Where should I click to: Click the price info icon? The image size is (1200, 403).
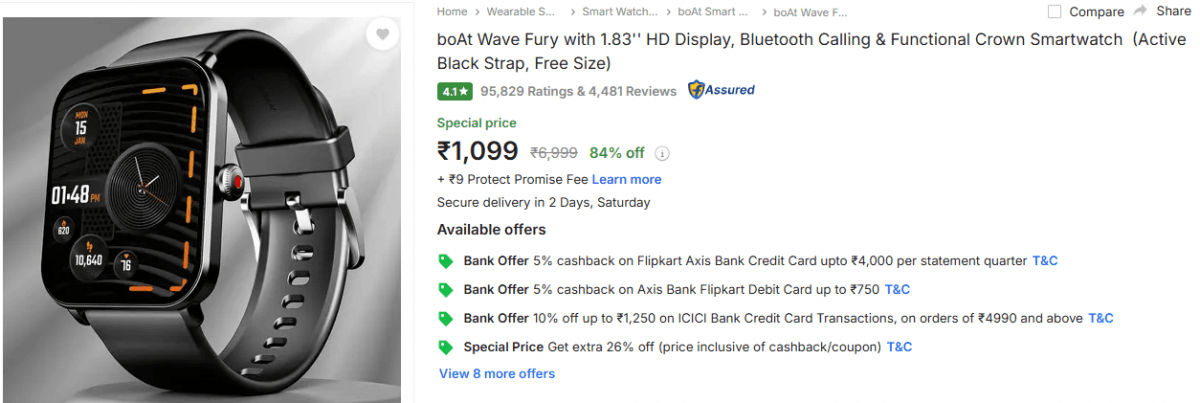point(662,154)
